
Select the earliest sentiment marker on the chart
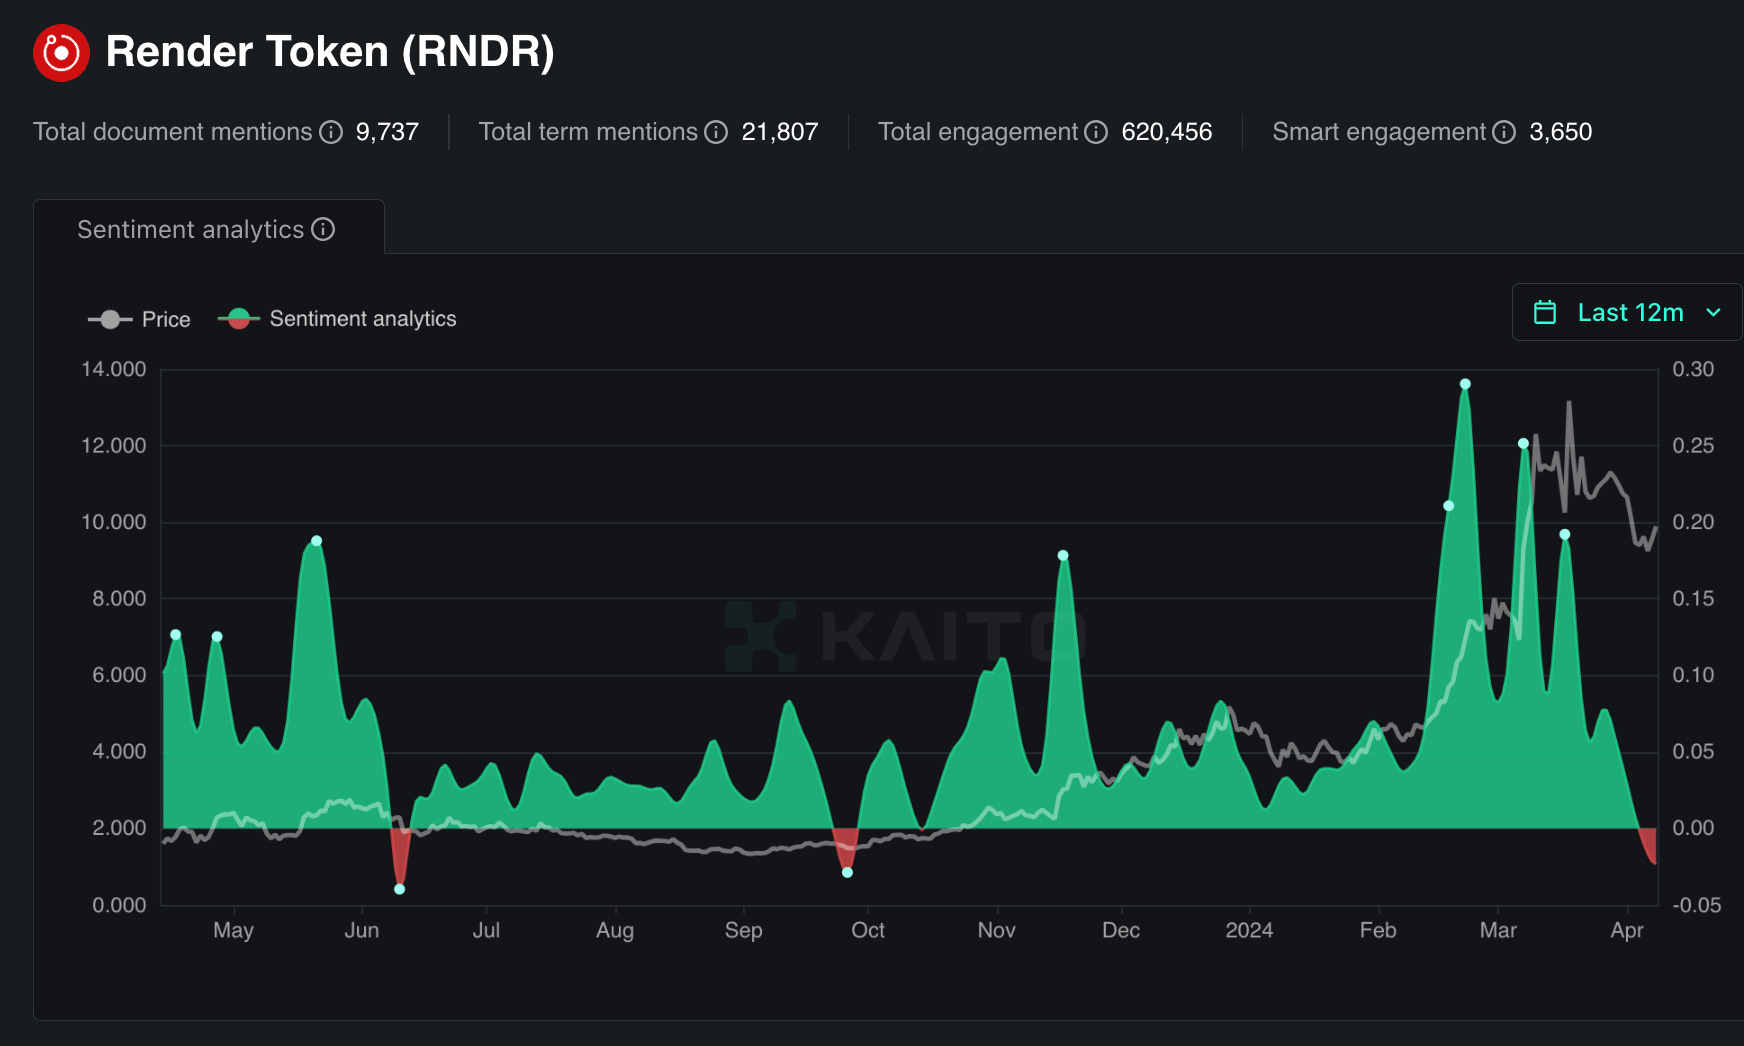pyautogui.click(x=176, y=635)
